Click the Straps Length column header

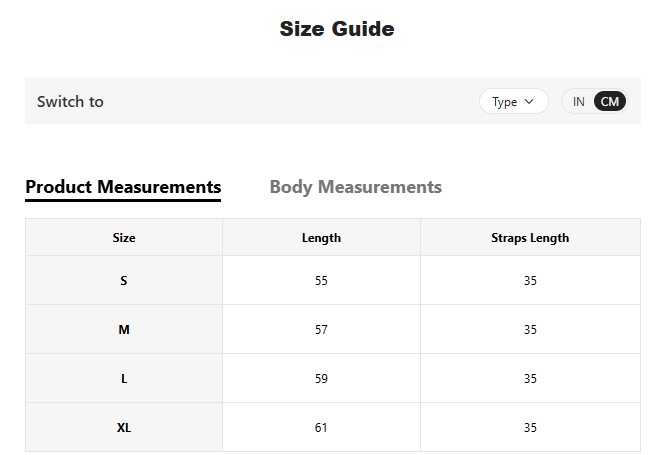[x=530, y=238]
